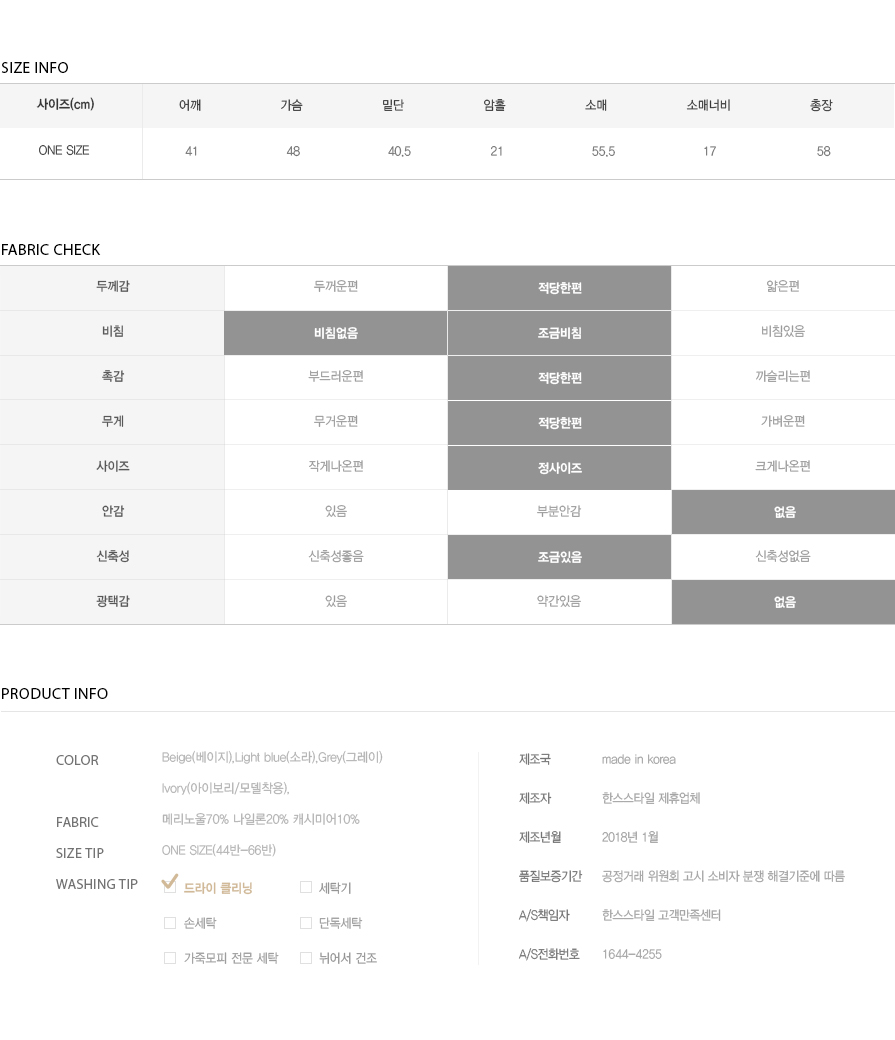Viewport: 895px width, 1040px height.
Task: Click the 광택감 row header
Action: [112, 602]
